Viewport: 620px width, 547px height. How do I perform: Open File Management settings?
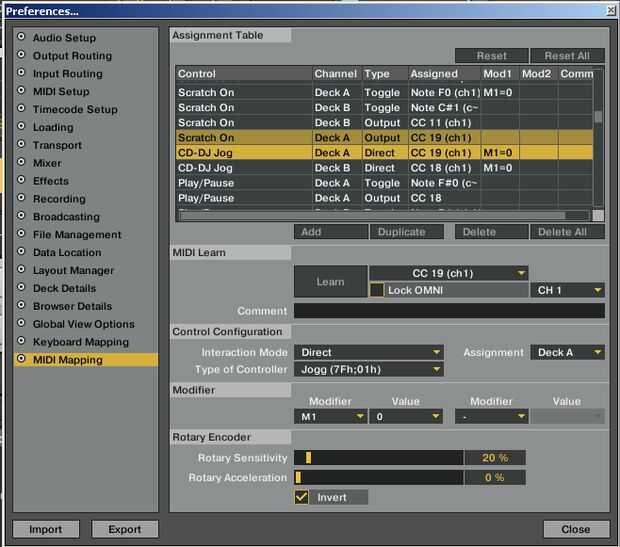[x=77, y=235]
